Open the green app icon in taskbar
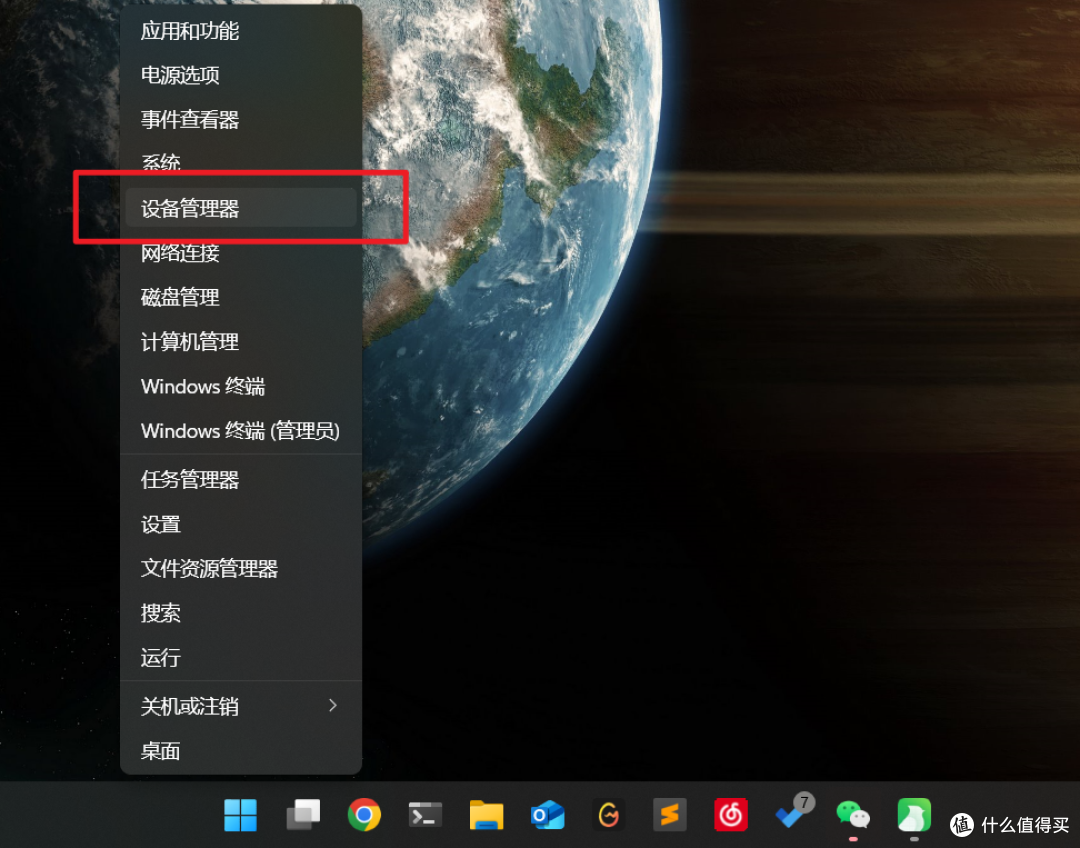This screenshot has height=848, width=1080. (914, 816)
